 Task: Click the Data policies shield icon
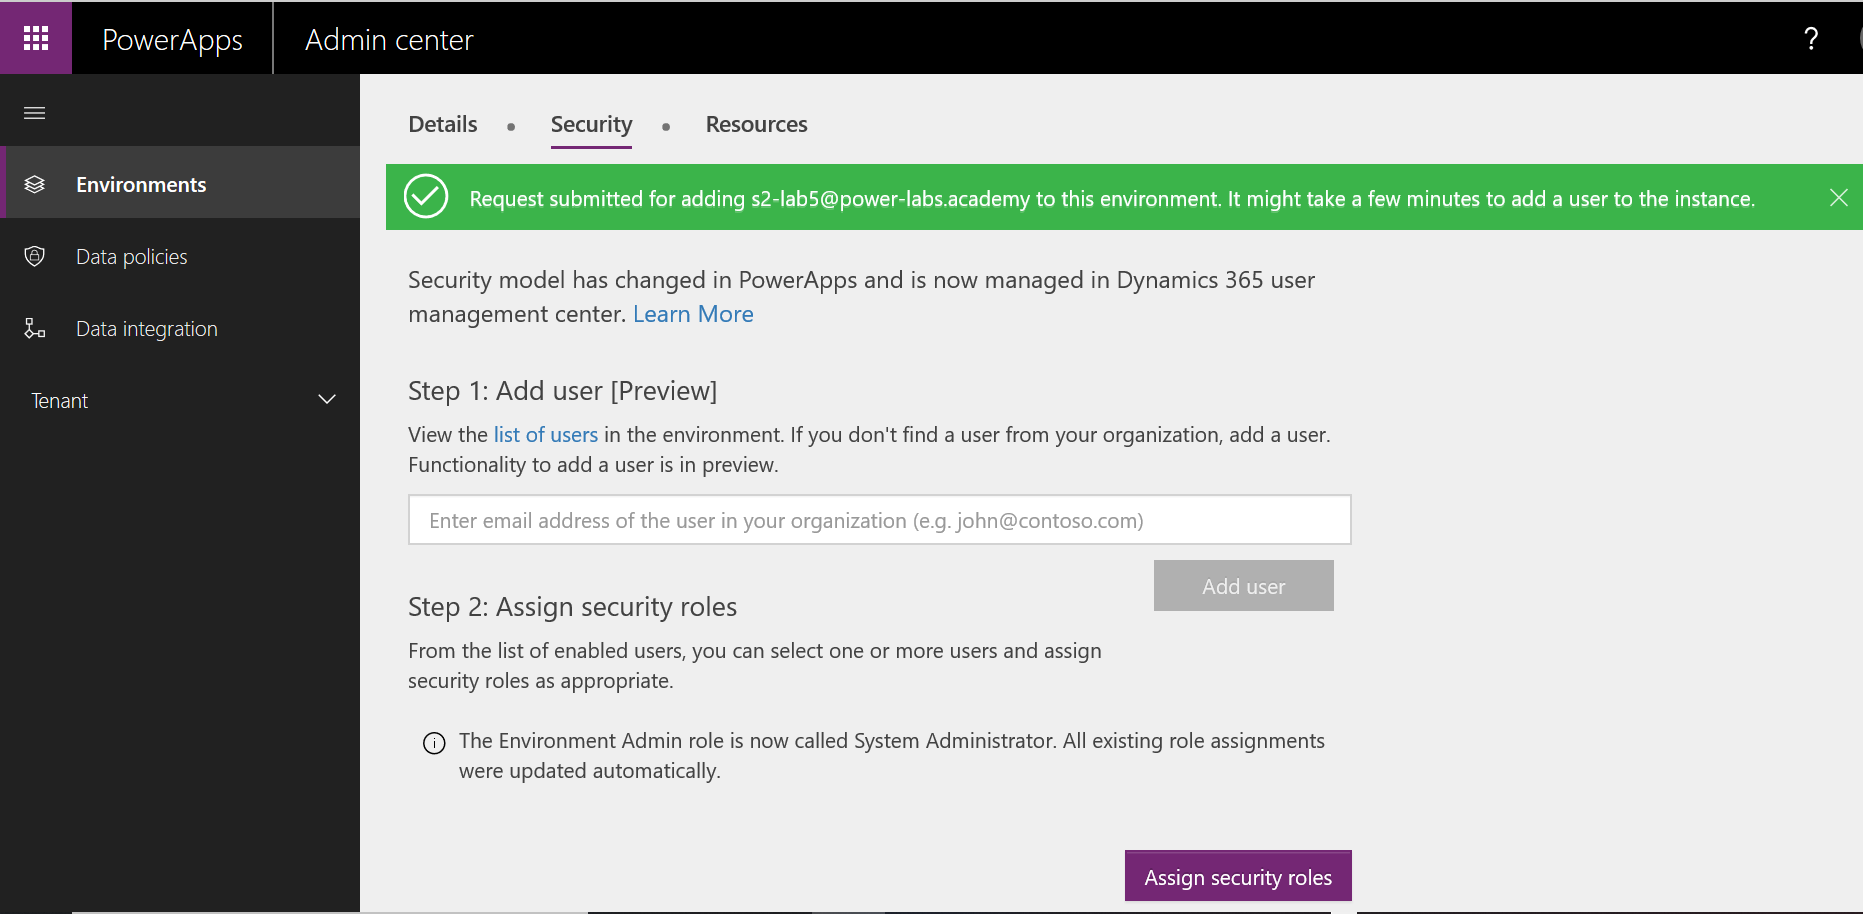click(x=35, y=257)
